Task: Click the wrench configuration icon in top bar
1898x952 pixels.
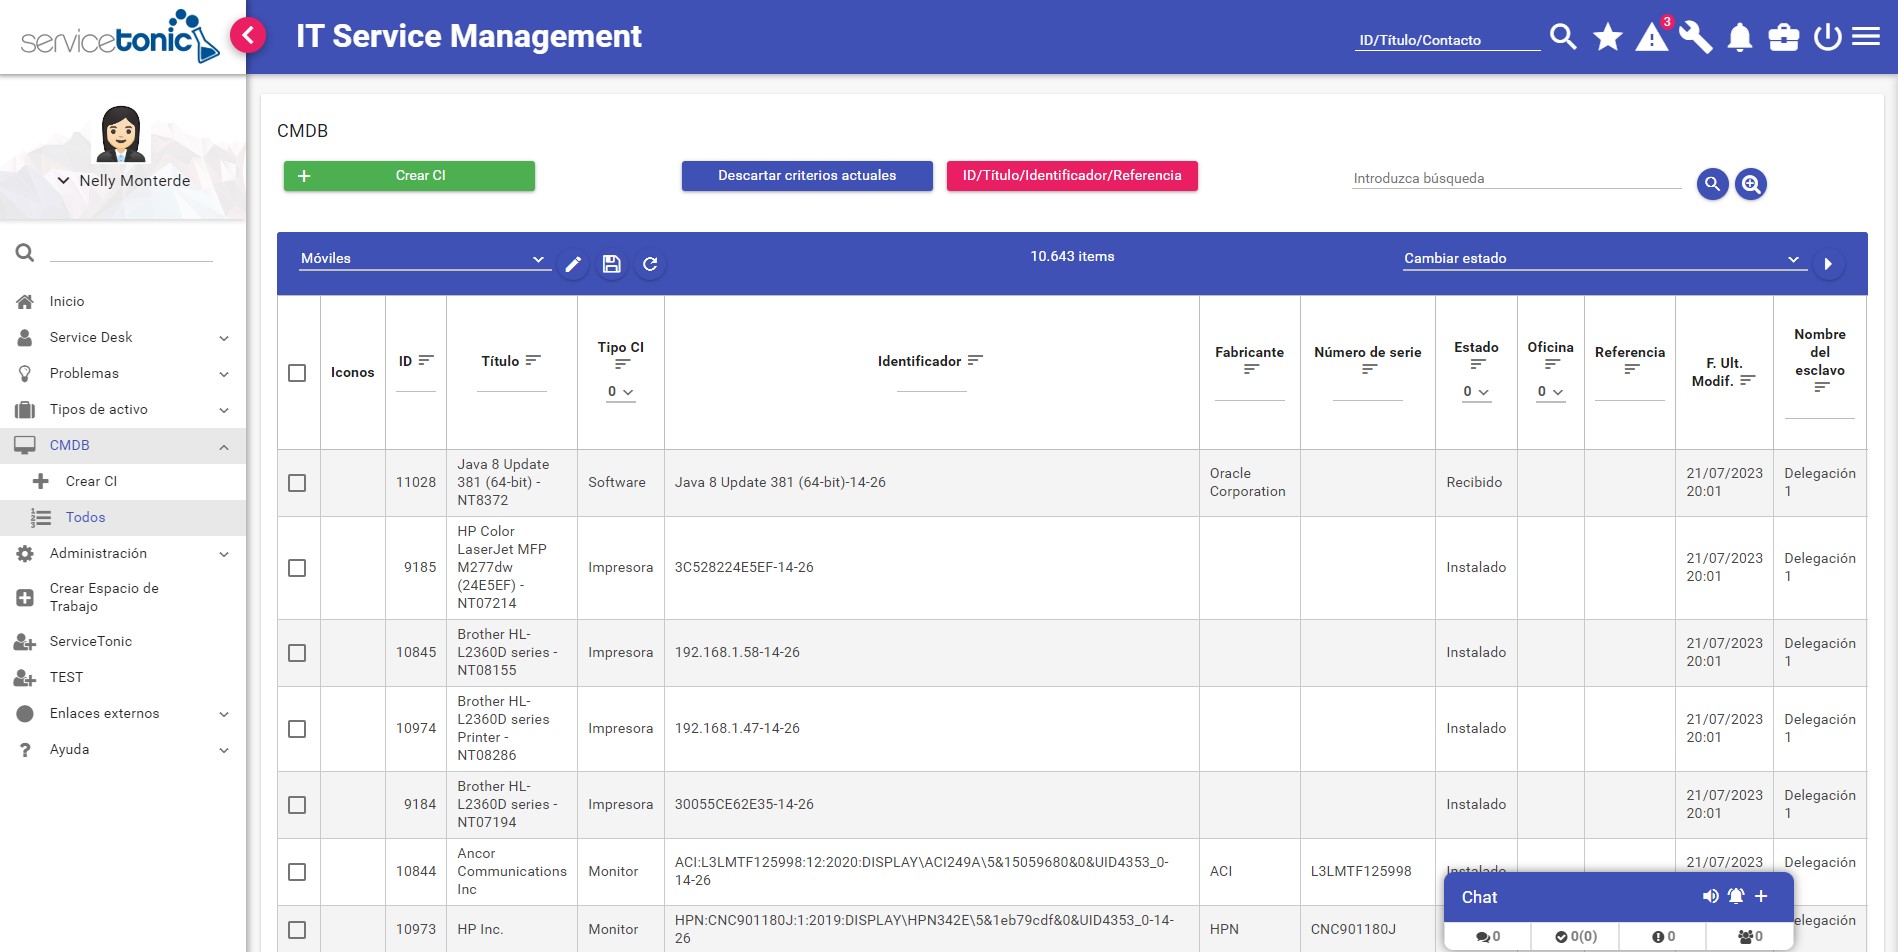Action: 1696,36
